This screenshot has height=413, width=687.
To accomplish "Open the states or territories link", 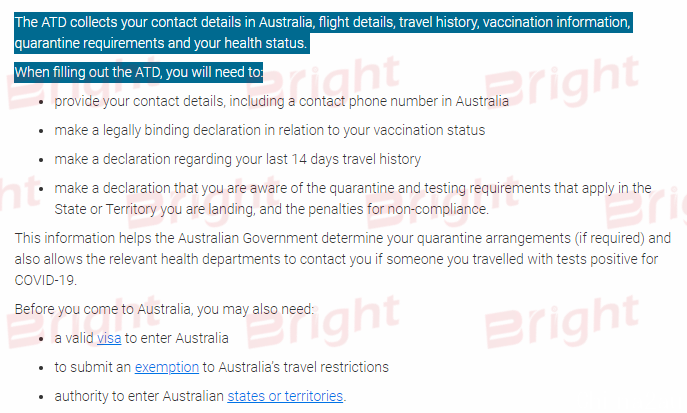I will point(285,396).
